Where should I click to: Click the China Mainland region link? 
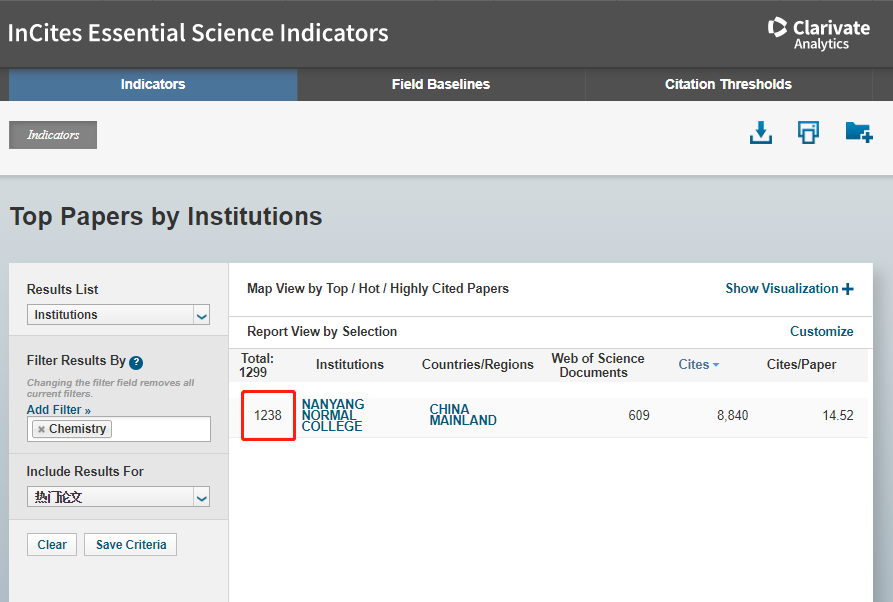pos(462,415)
